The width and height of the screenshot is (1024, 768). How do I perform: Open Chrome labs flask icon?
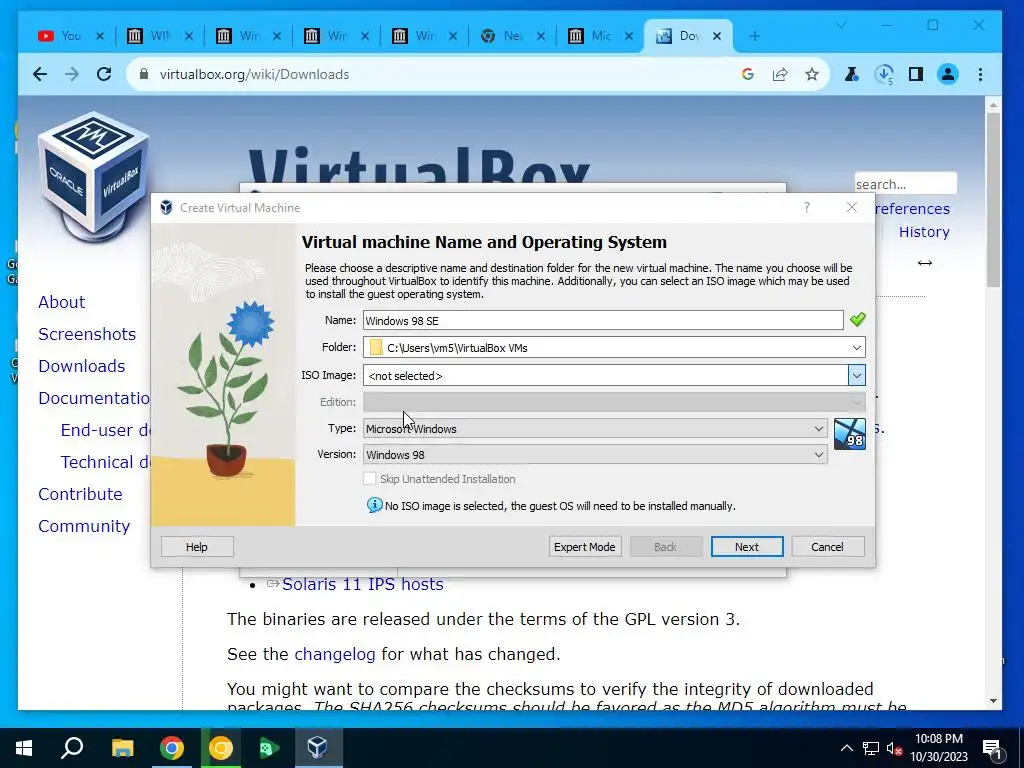851,74
